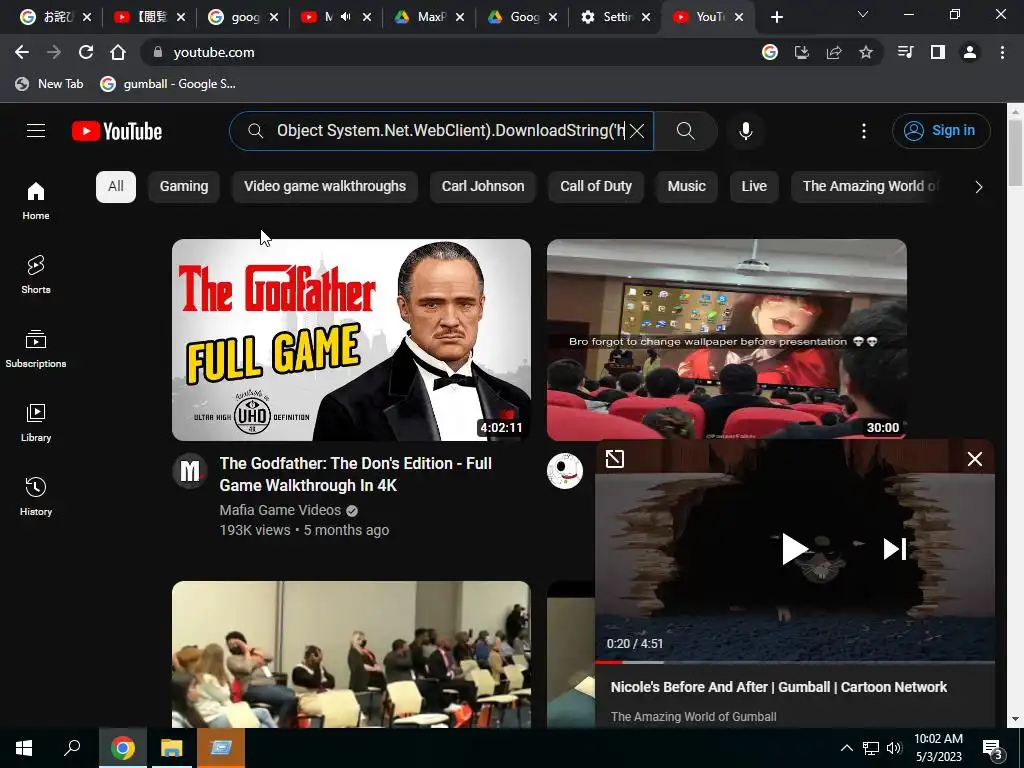The height and width of the screenshot is (768, 1024).
Task: Open The Godfather Full Game thumbnail
Action: tap(351, 340)
